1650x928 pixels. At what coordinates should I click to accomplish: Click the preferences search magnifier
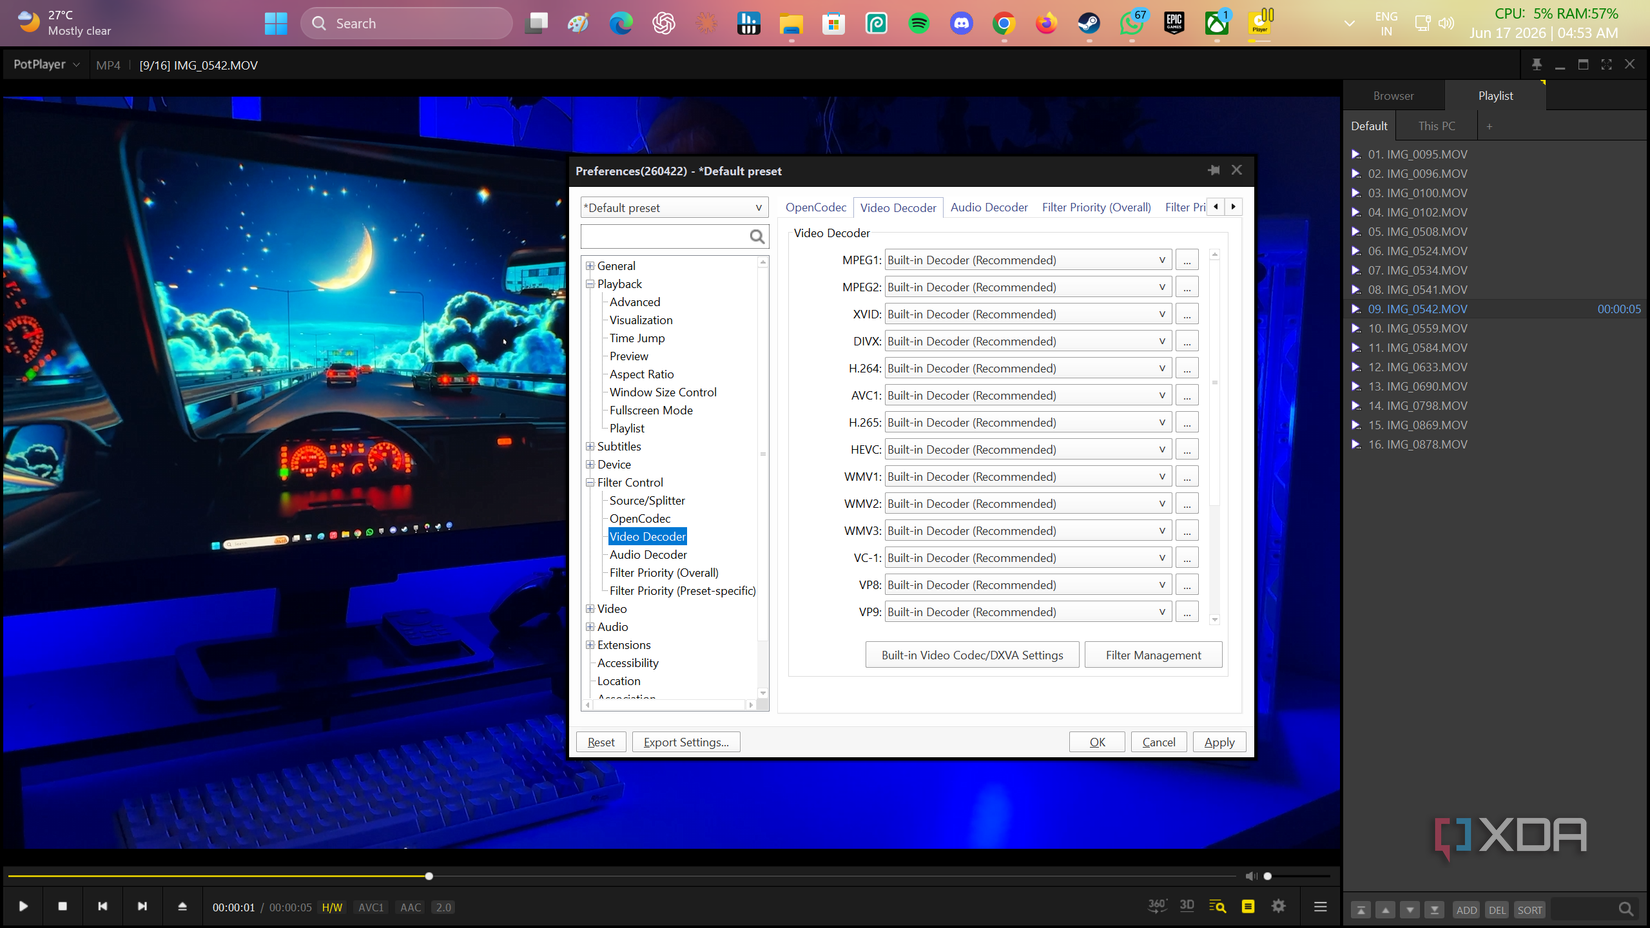click(x=757, y=236)
